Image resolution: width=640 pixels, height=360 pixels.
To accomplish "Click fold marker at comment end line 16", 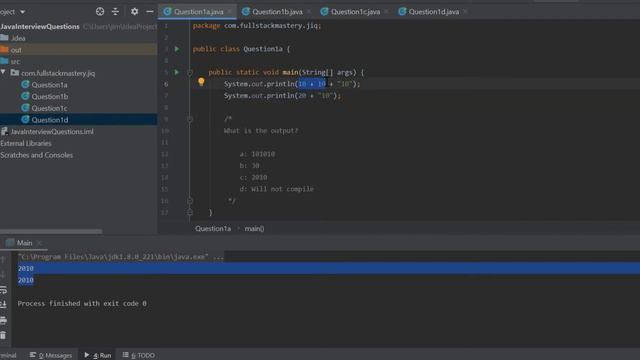I will [x=190, y=201].
